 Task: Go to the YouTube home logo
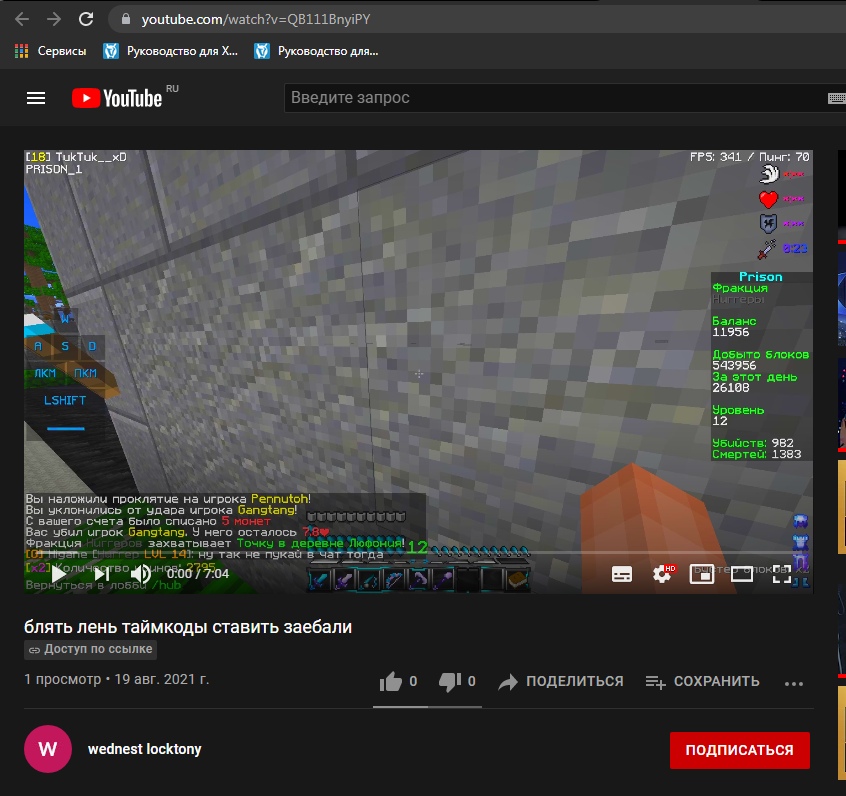tap(118, 98)
